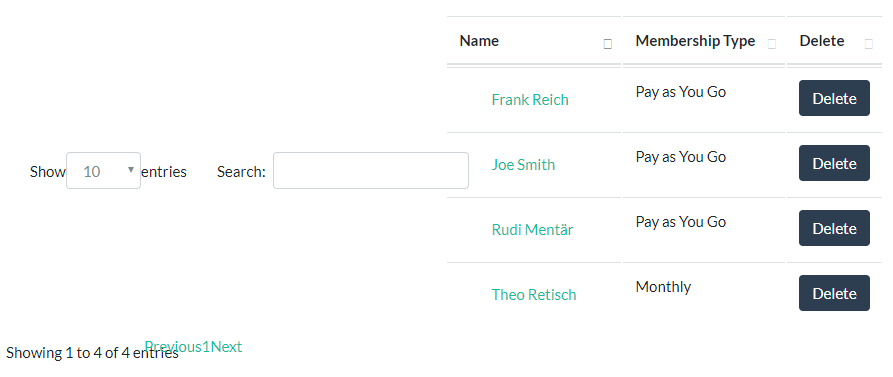The height and width of the screenshot is (377, 893).
Task: Click the Delete column sort icon
Action: click(869, 44)
